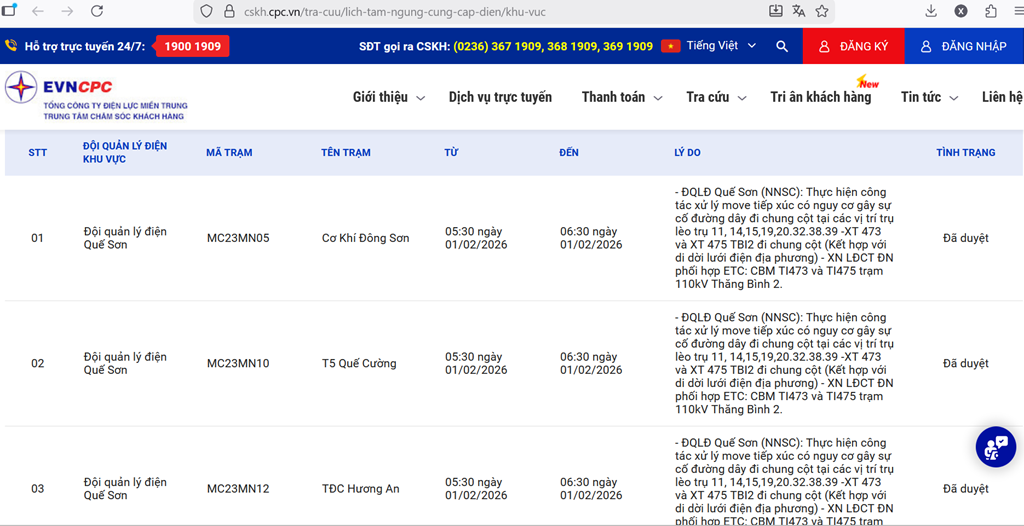Viewport: 1024px width, 526px height.
Task: Click the browser translate page icon
Action: pos(799,11)
